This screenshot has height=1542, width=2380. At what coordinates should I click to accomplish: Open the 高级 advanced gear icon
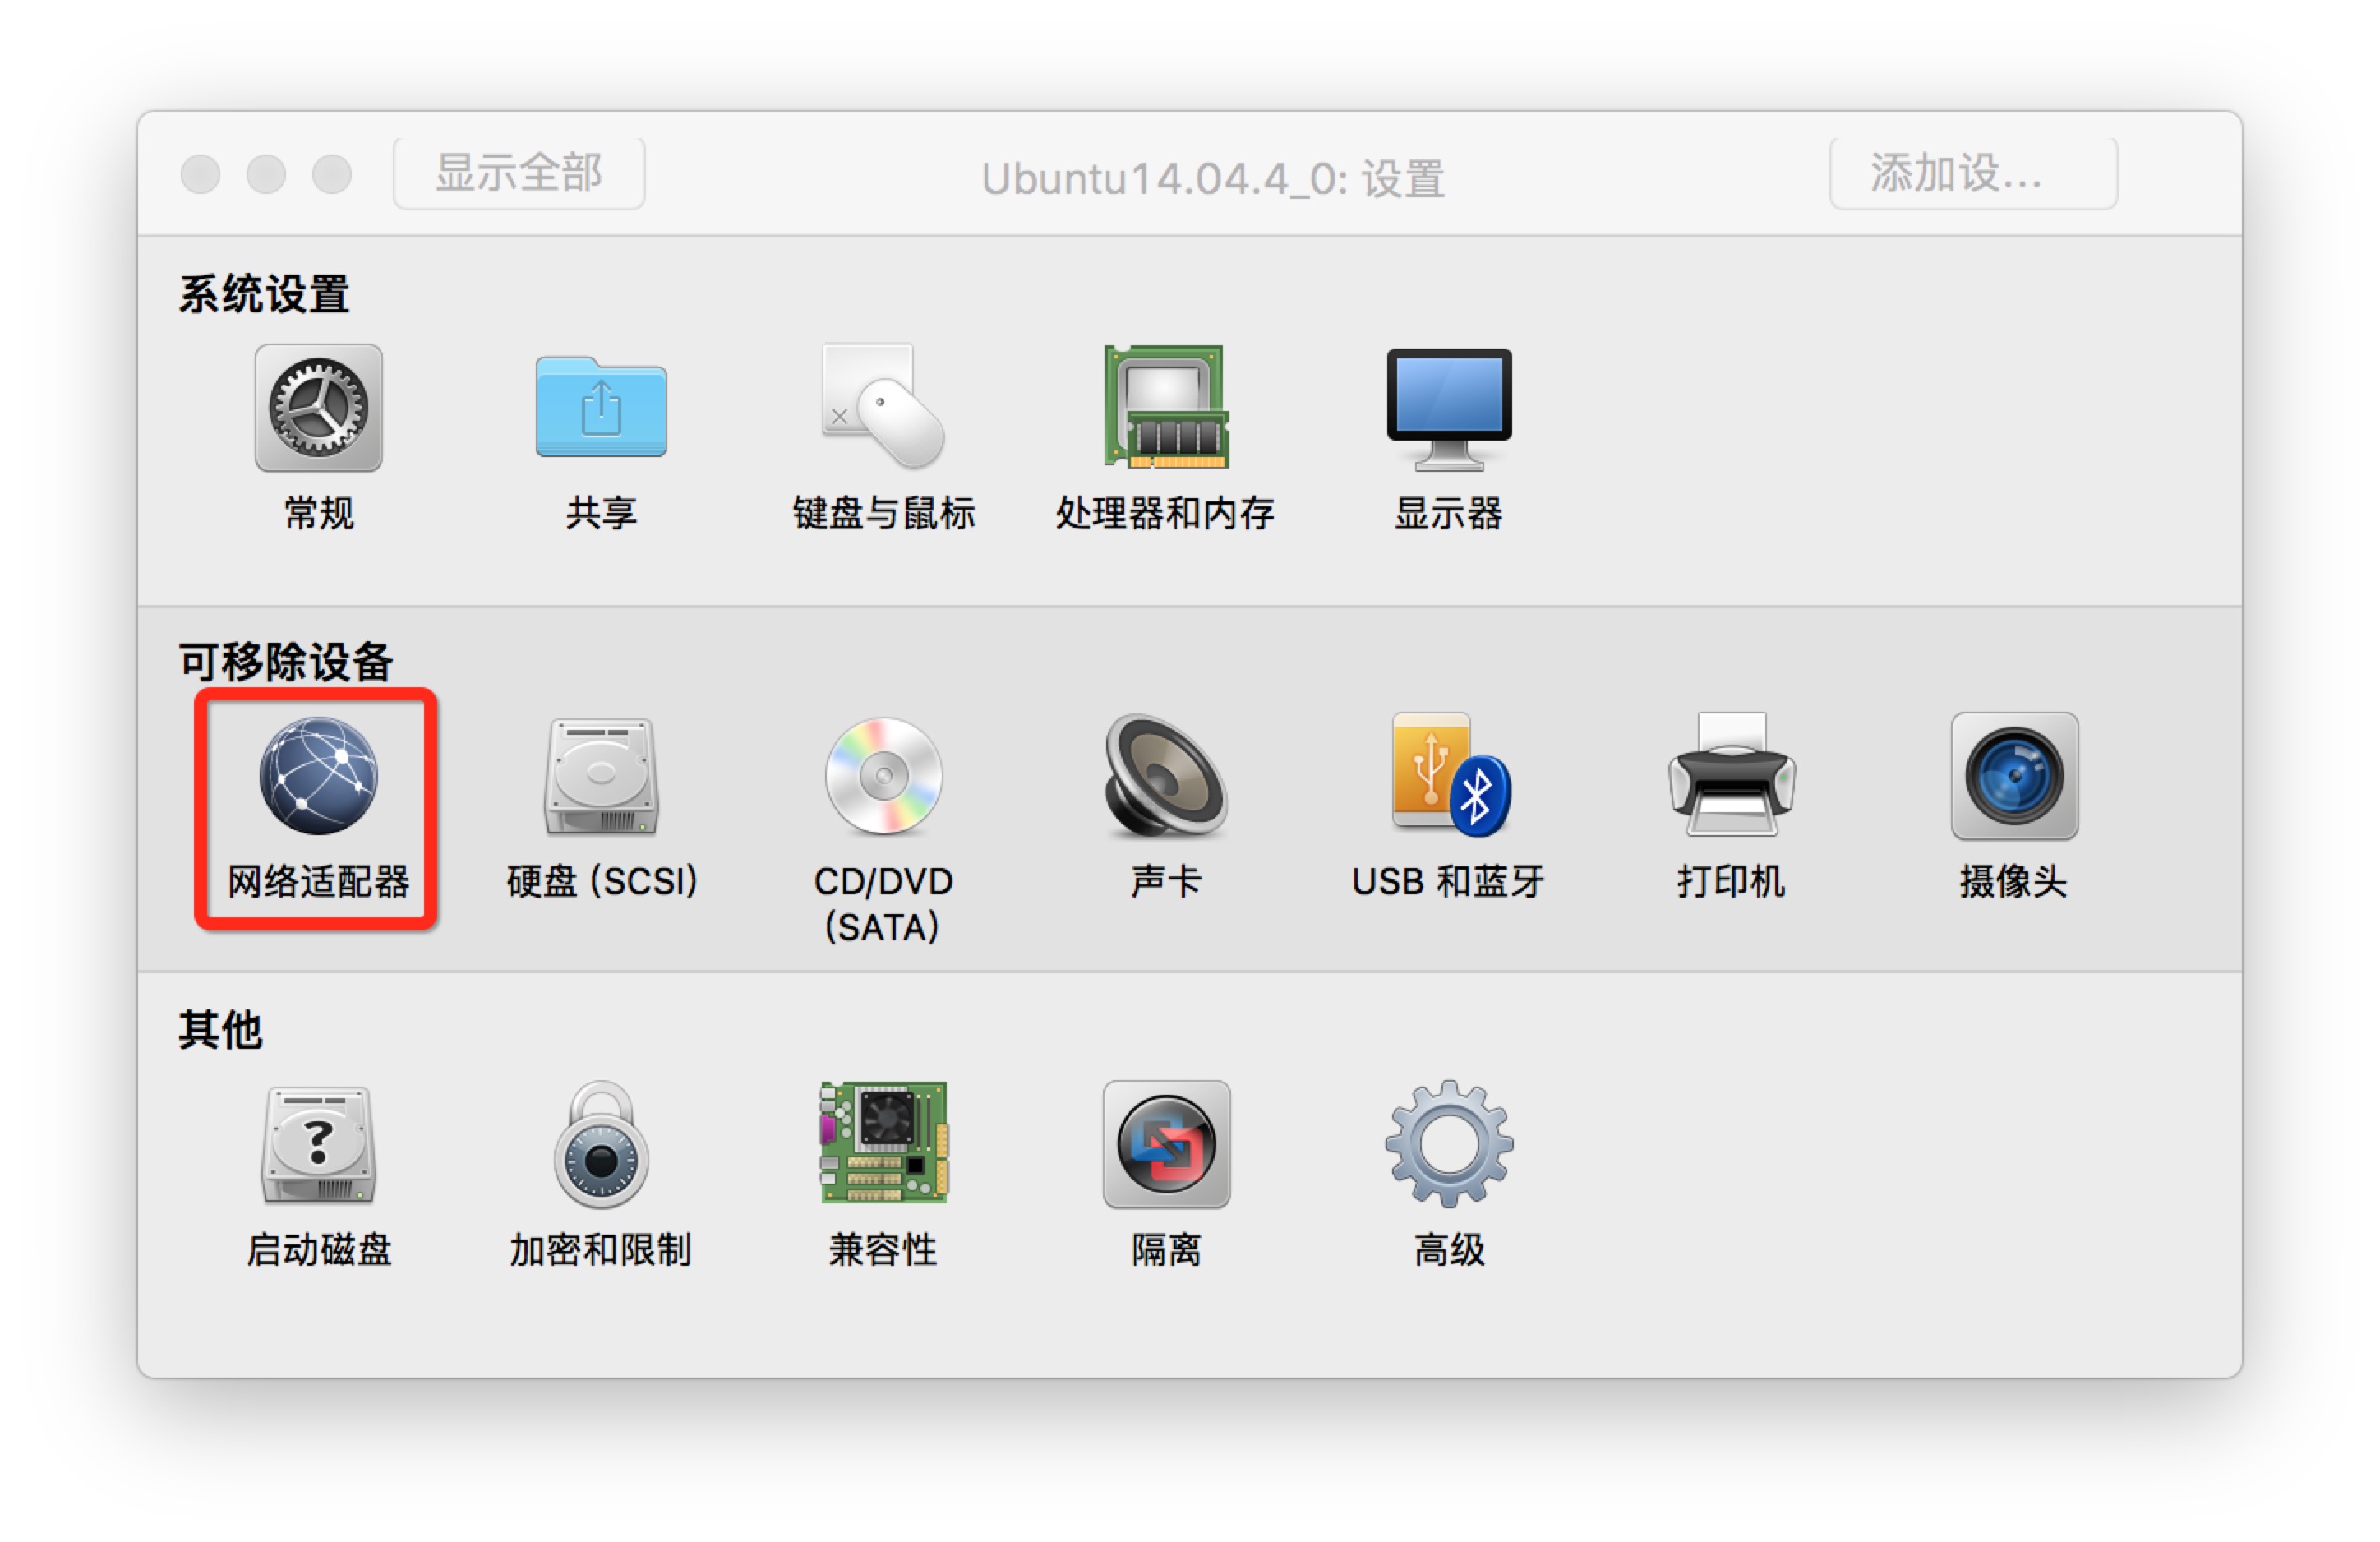(x=1449, y=1143)
